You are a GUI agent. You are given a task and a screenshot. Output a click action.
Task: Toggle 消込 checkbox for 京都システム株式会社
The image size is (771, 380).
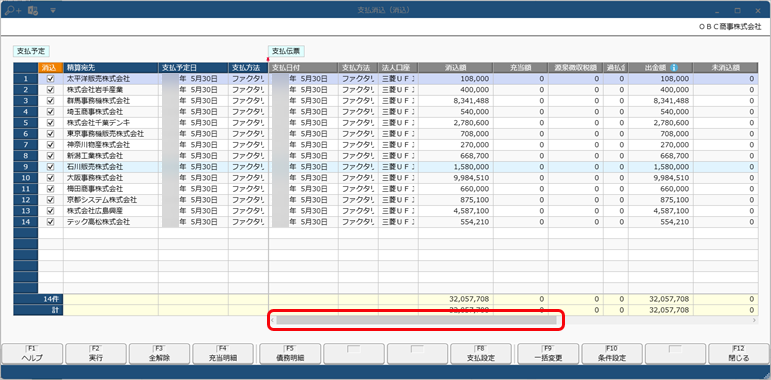[x=50, y=200]
